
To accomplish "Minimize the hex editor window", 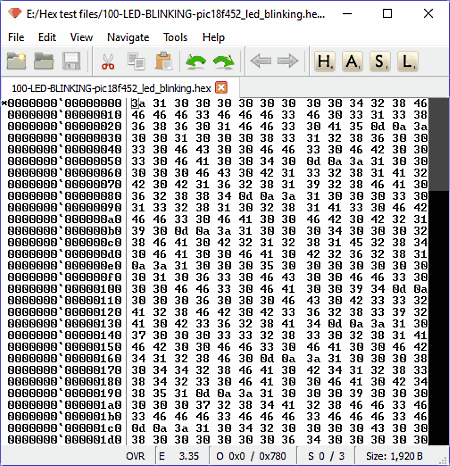I will (347, 14).
